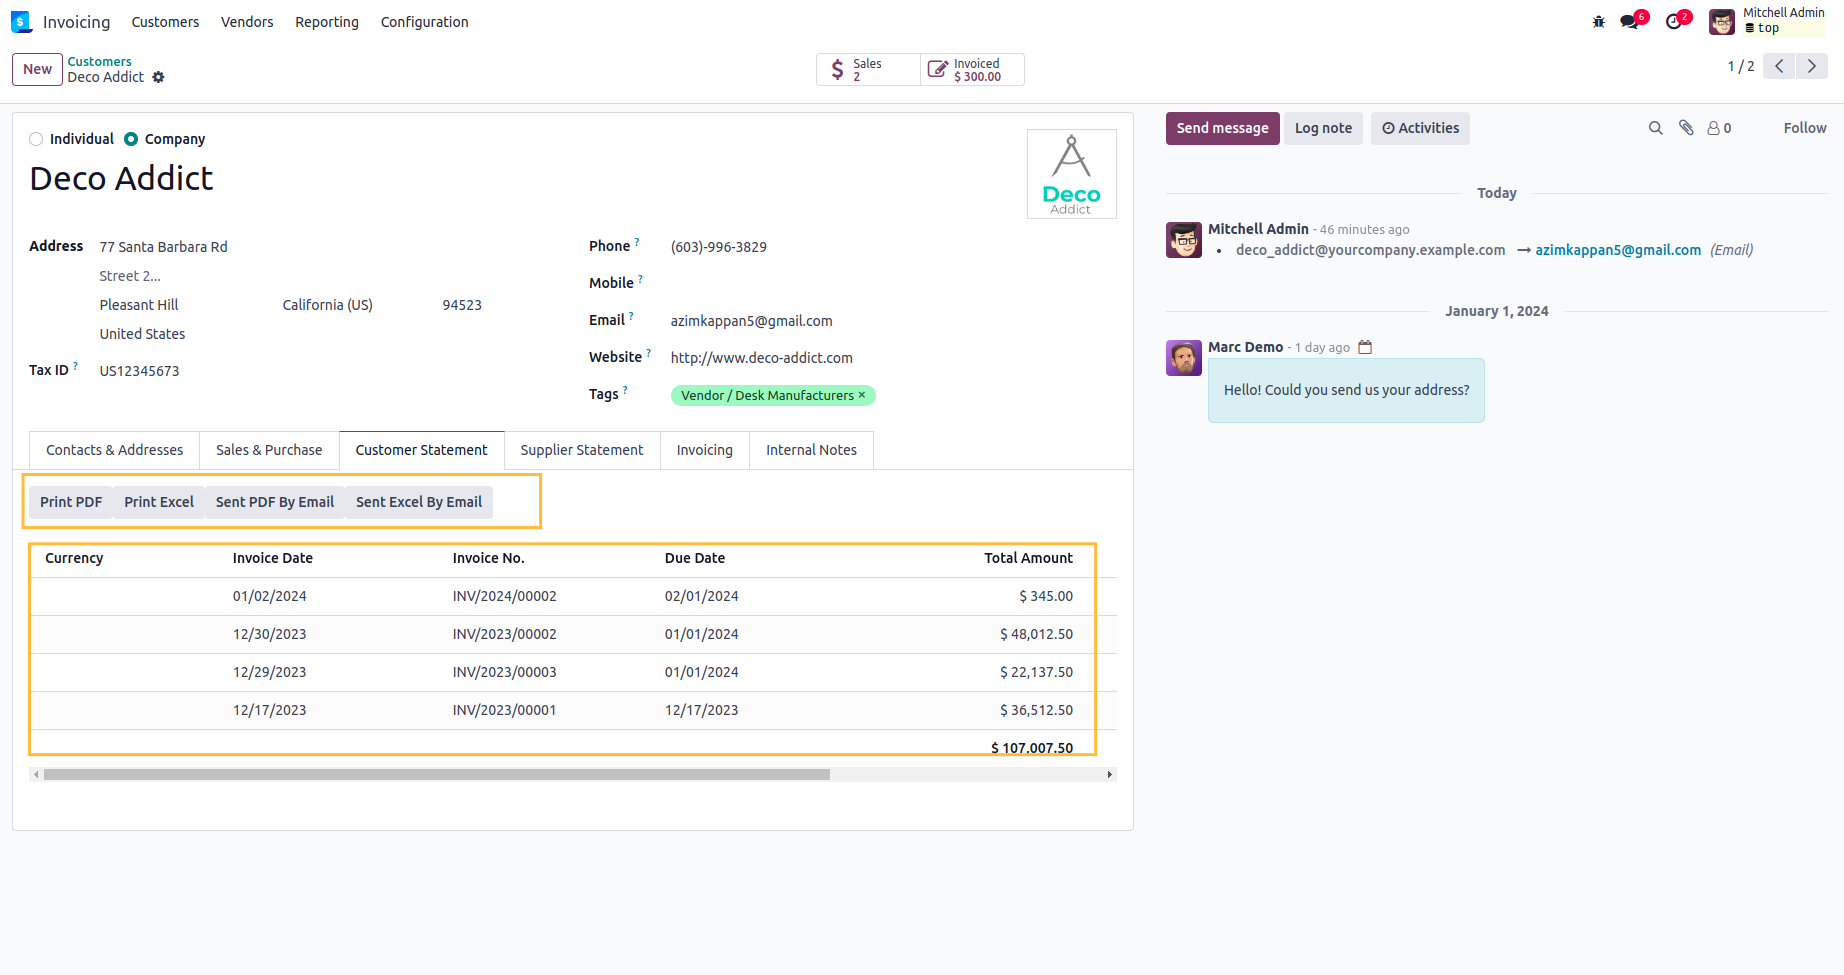Click row with INV/2023/00002

pos(573,634)
